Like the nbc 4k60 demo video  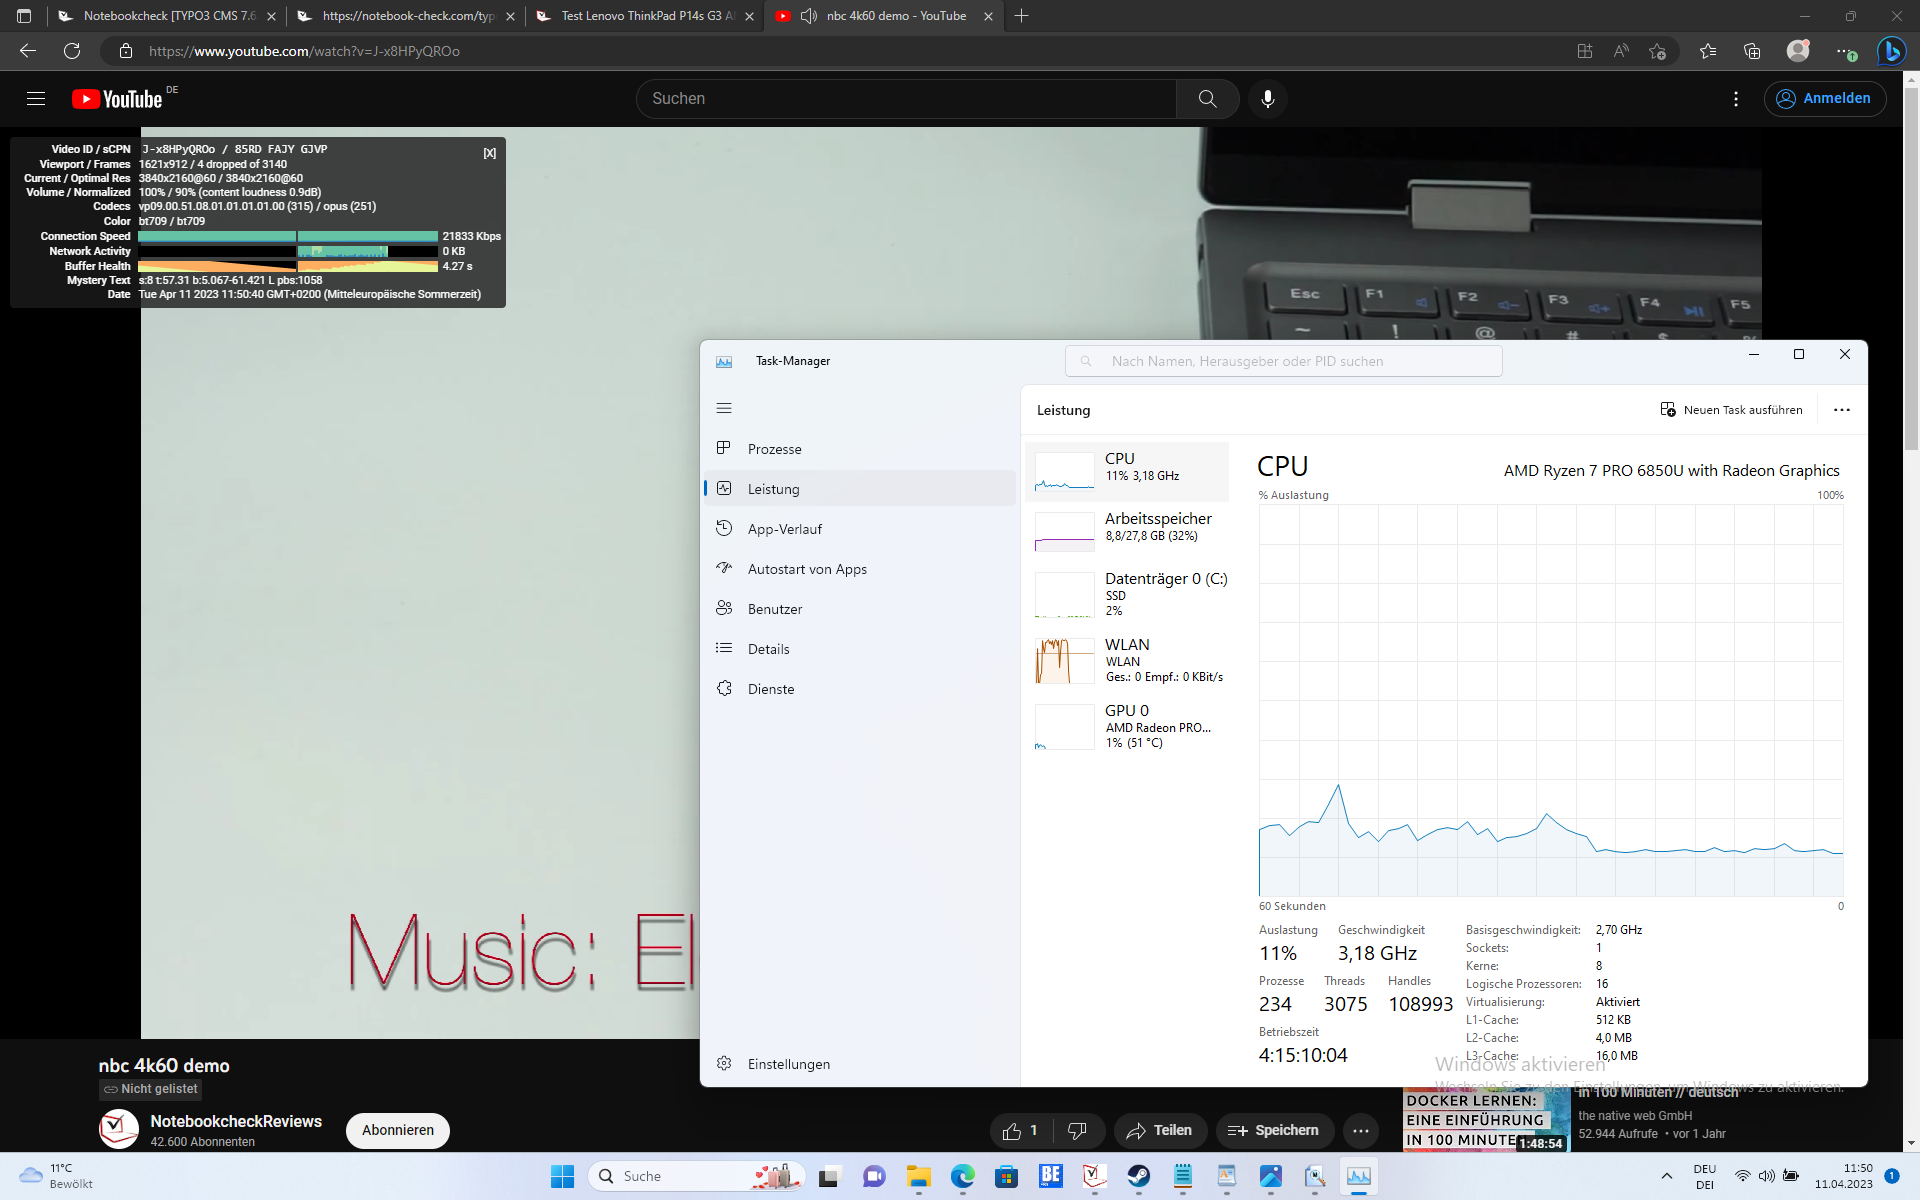click(1020, 1130)
